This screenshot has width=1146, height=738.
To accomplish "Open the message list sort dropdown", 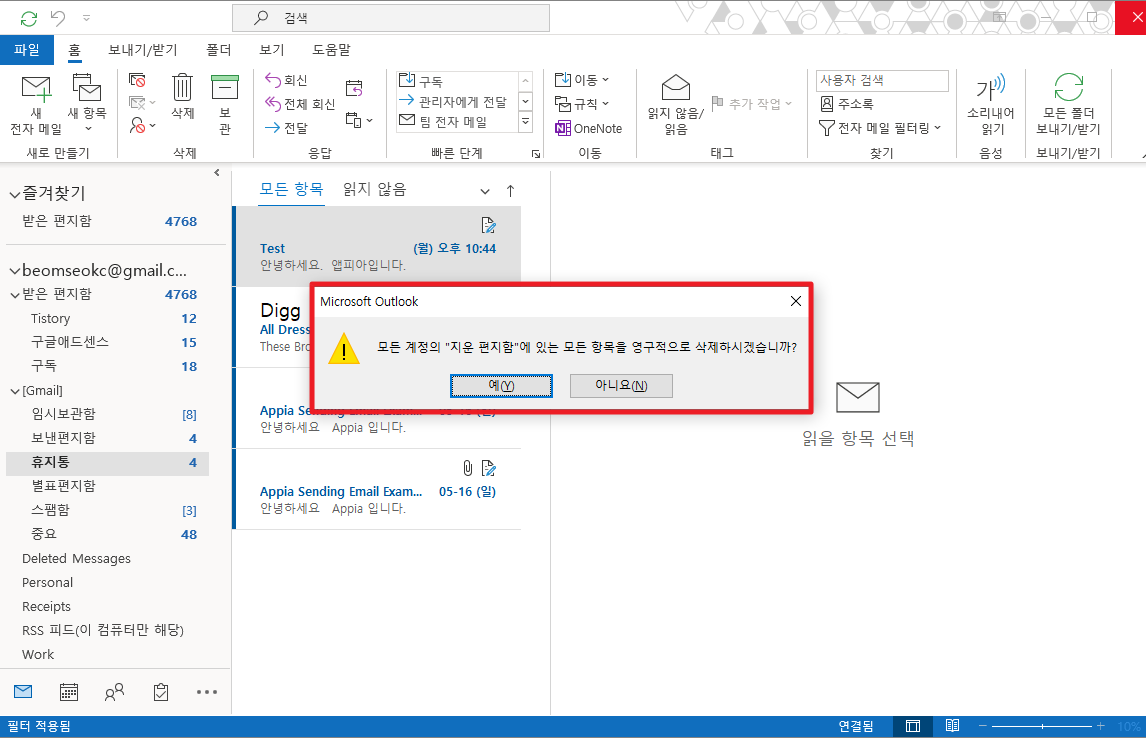I will pos(485,191).
